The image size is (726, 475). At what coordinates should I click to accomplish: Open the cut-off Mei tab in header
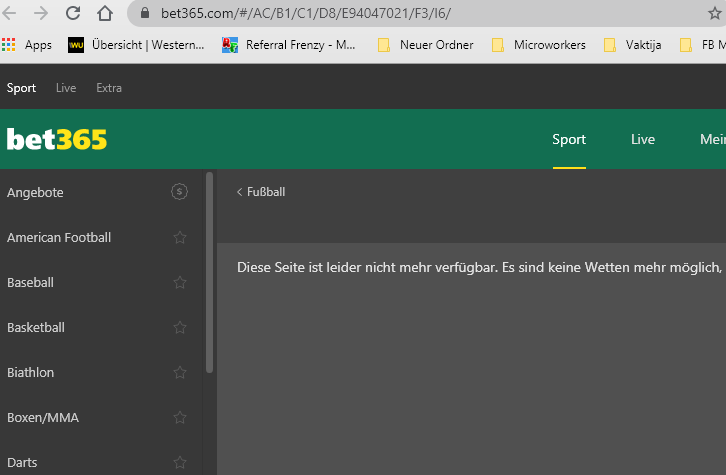713,139
